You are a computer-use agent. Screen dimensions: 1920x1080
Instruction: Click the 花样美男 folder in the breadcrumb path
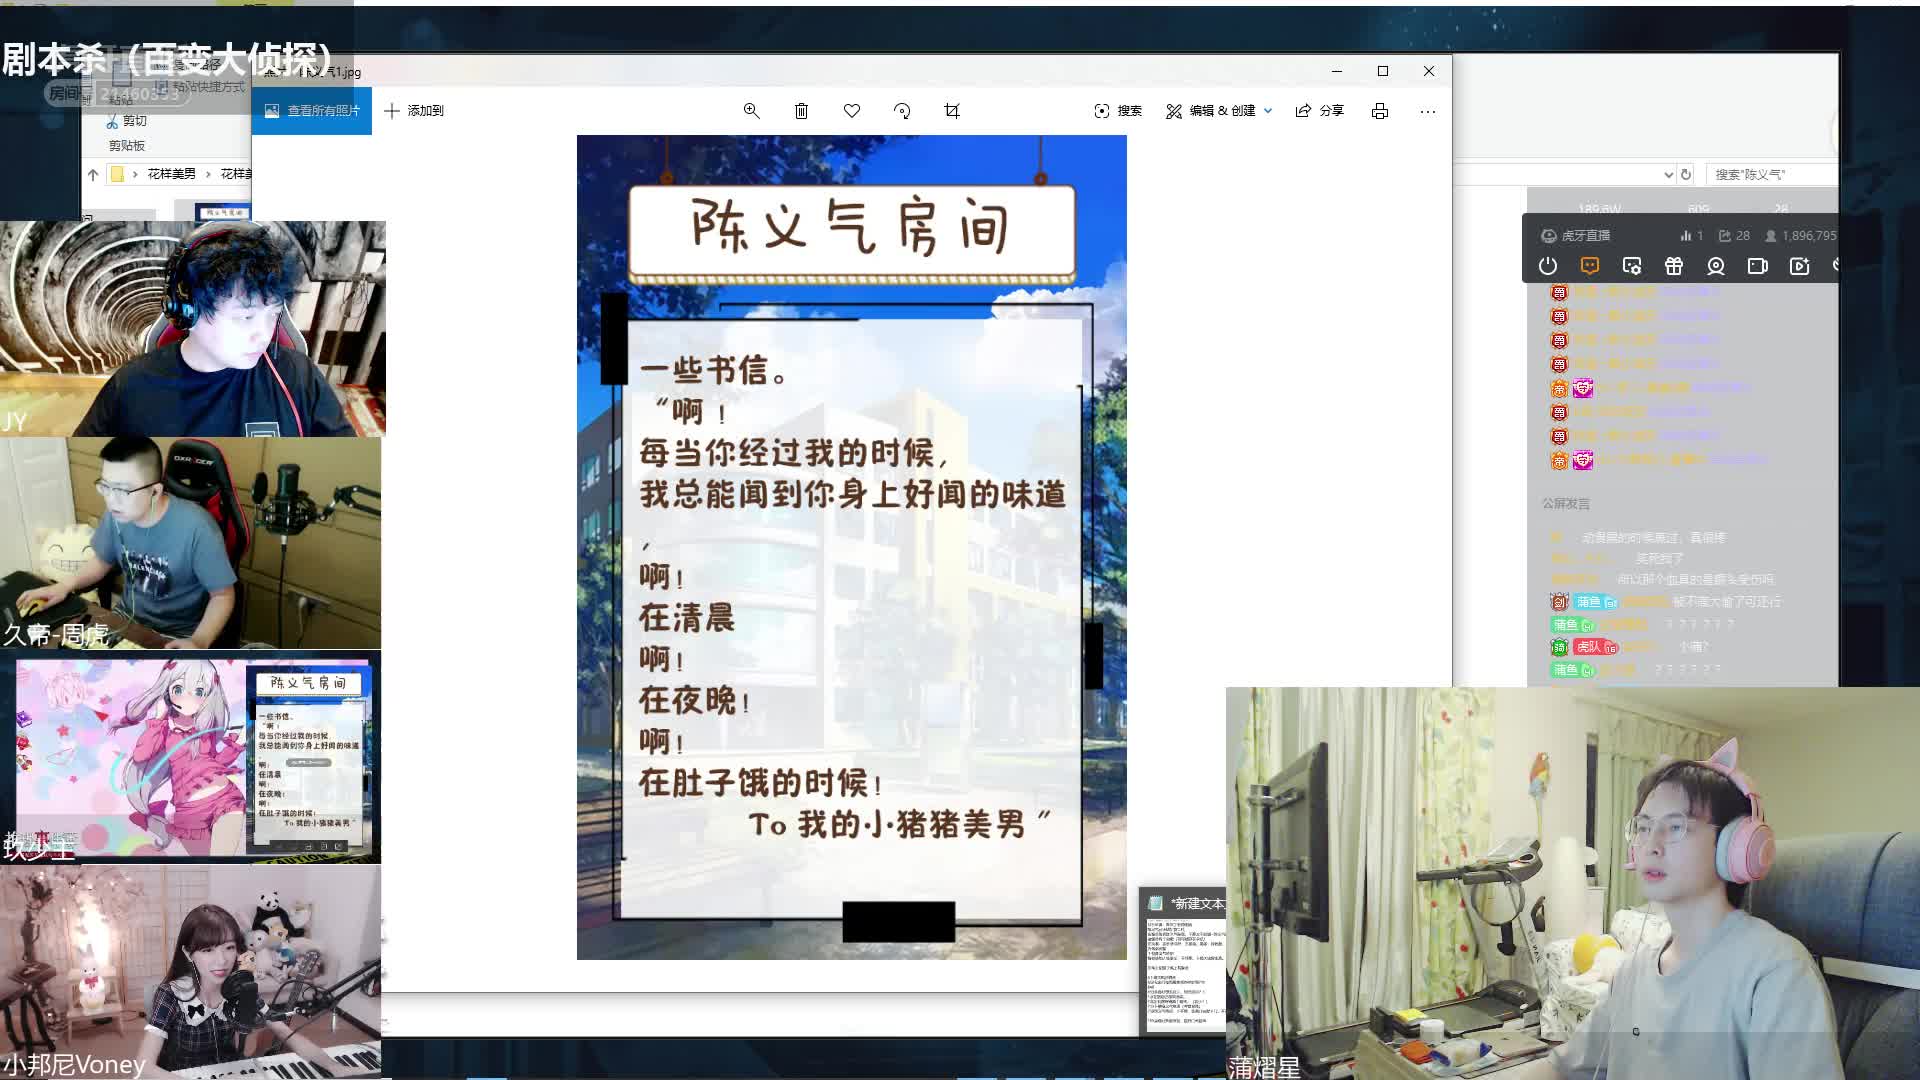[x=170, y=174]
